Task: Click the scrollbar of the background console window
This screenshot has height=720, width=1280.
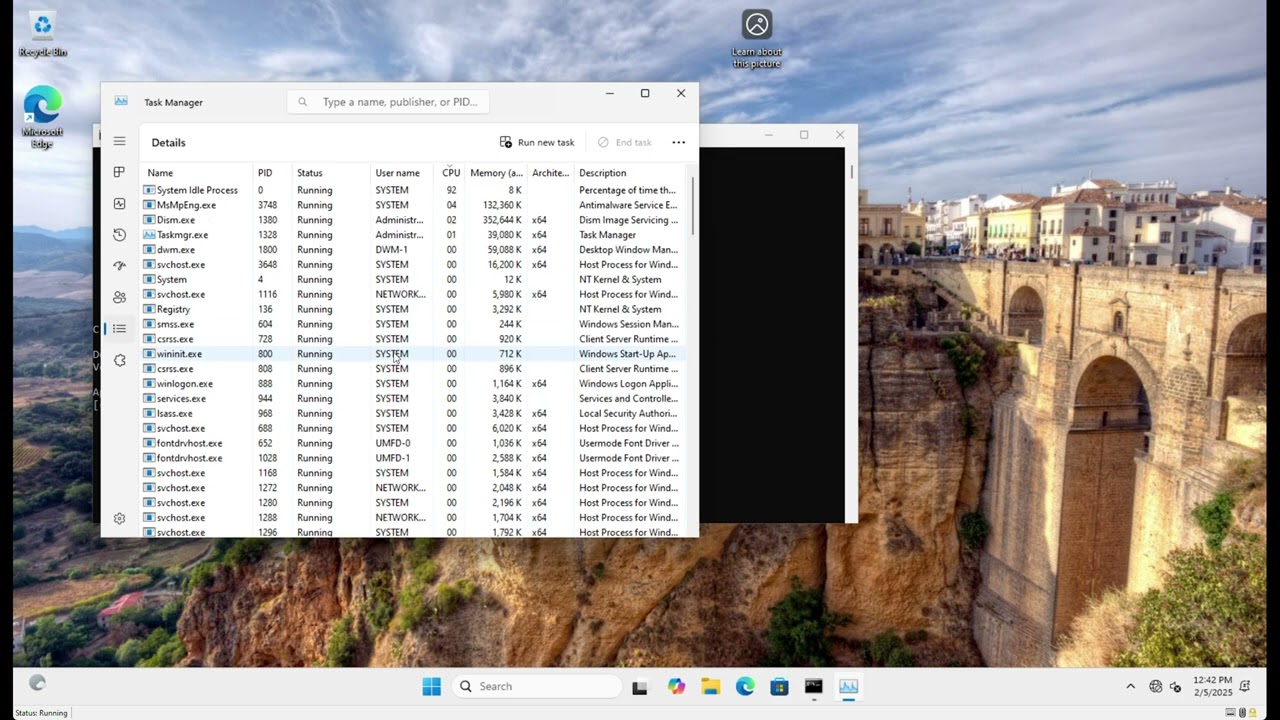Action: 851,172
